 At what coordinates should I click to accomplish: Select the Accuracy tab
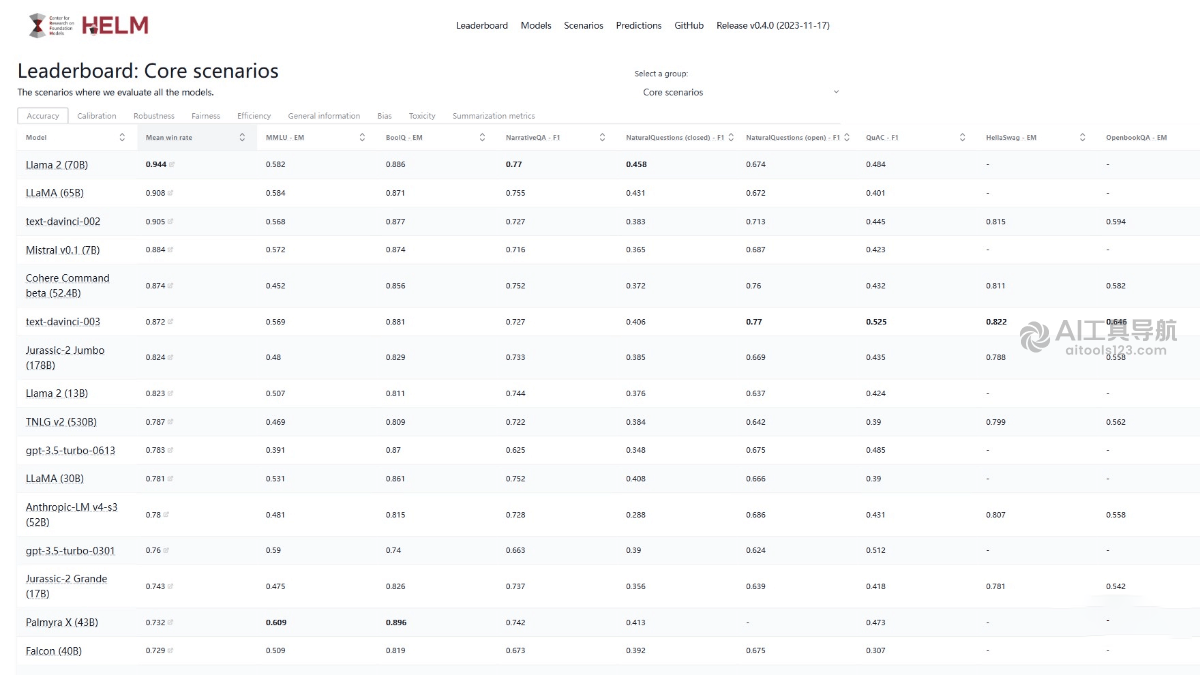[x=43, y=116]
